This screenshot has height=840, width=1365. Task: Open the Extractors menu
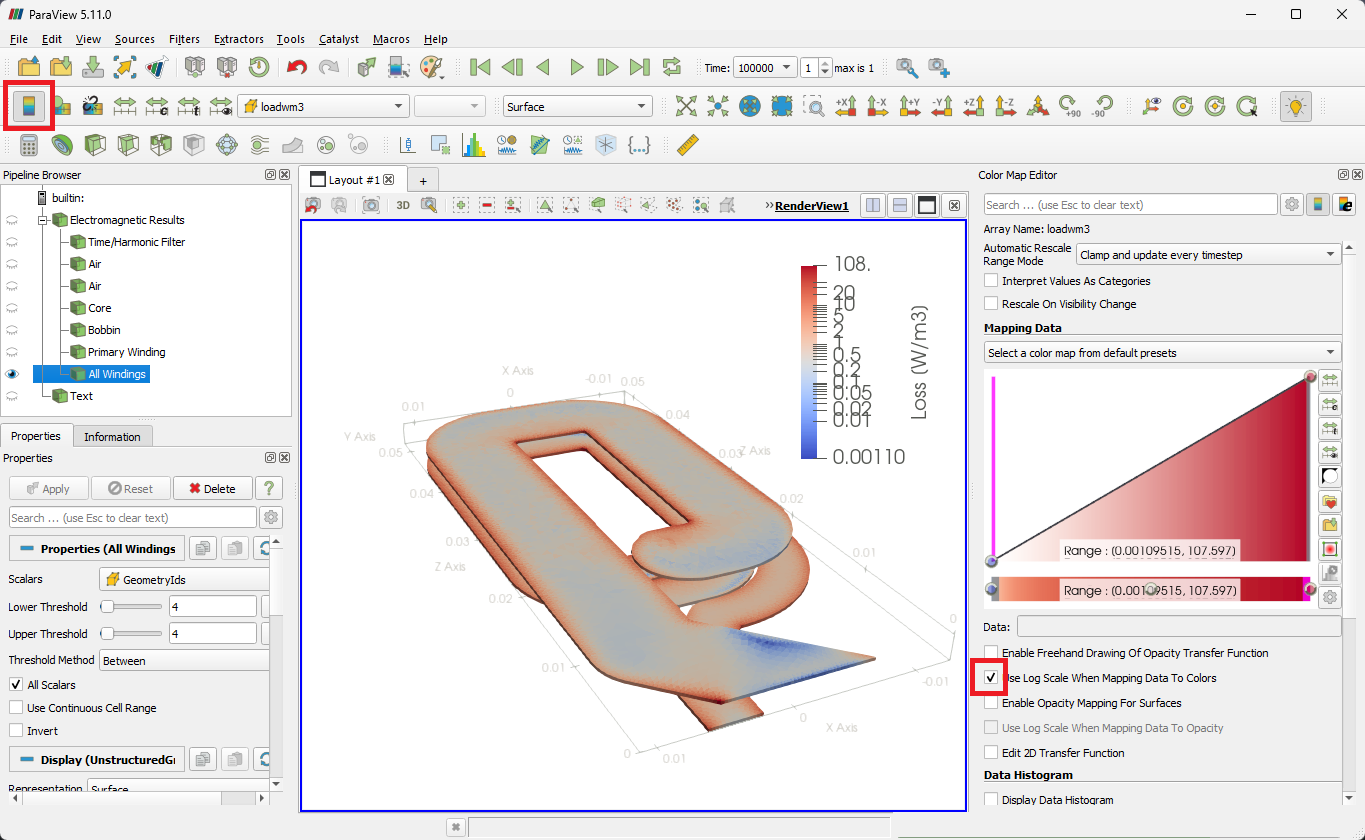[239, 39]
